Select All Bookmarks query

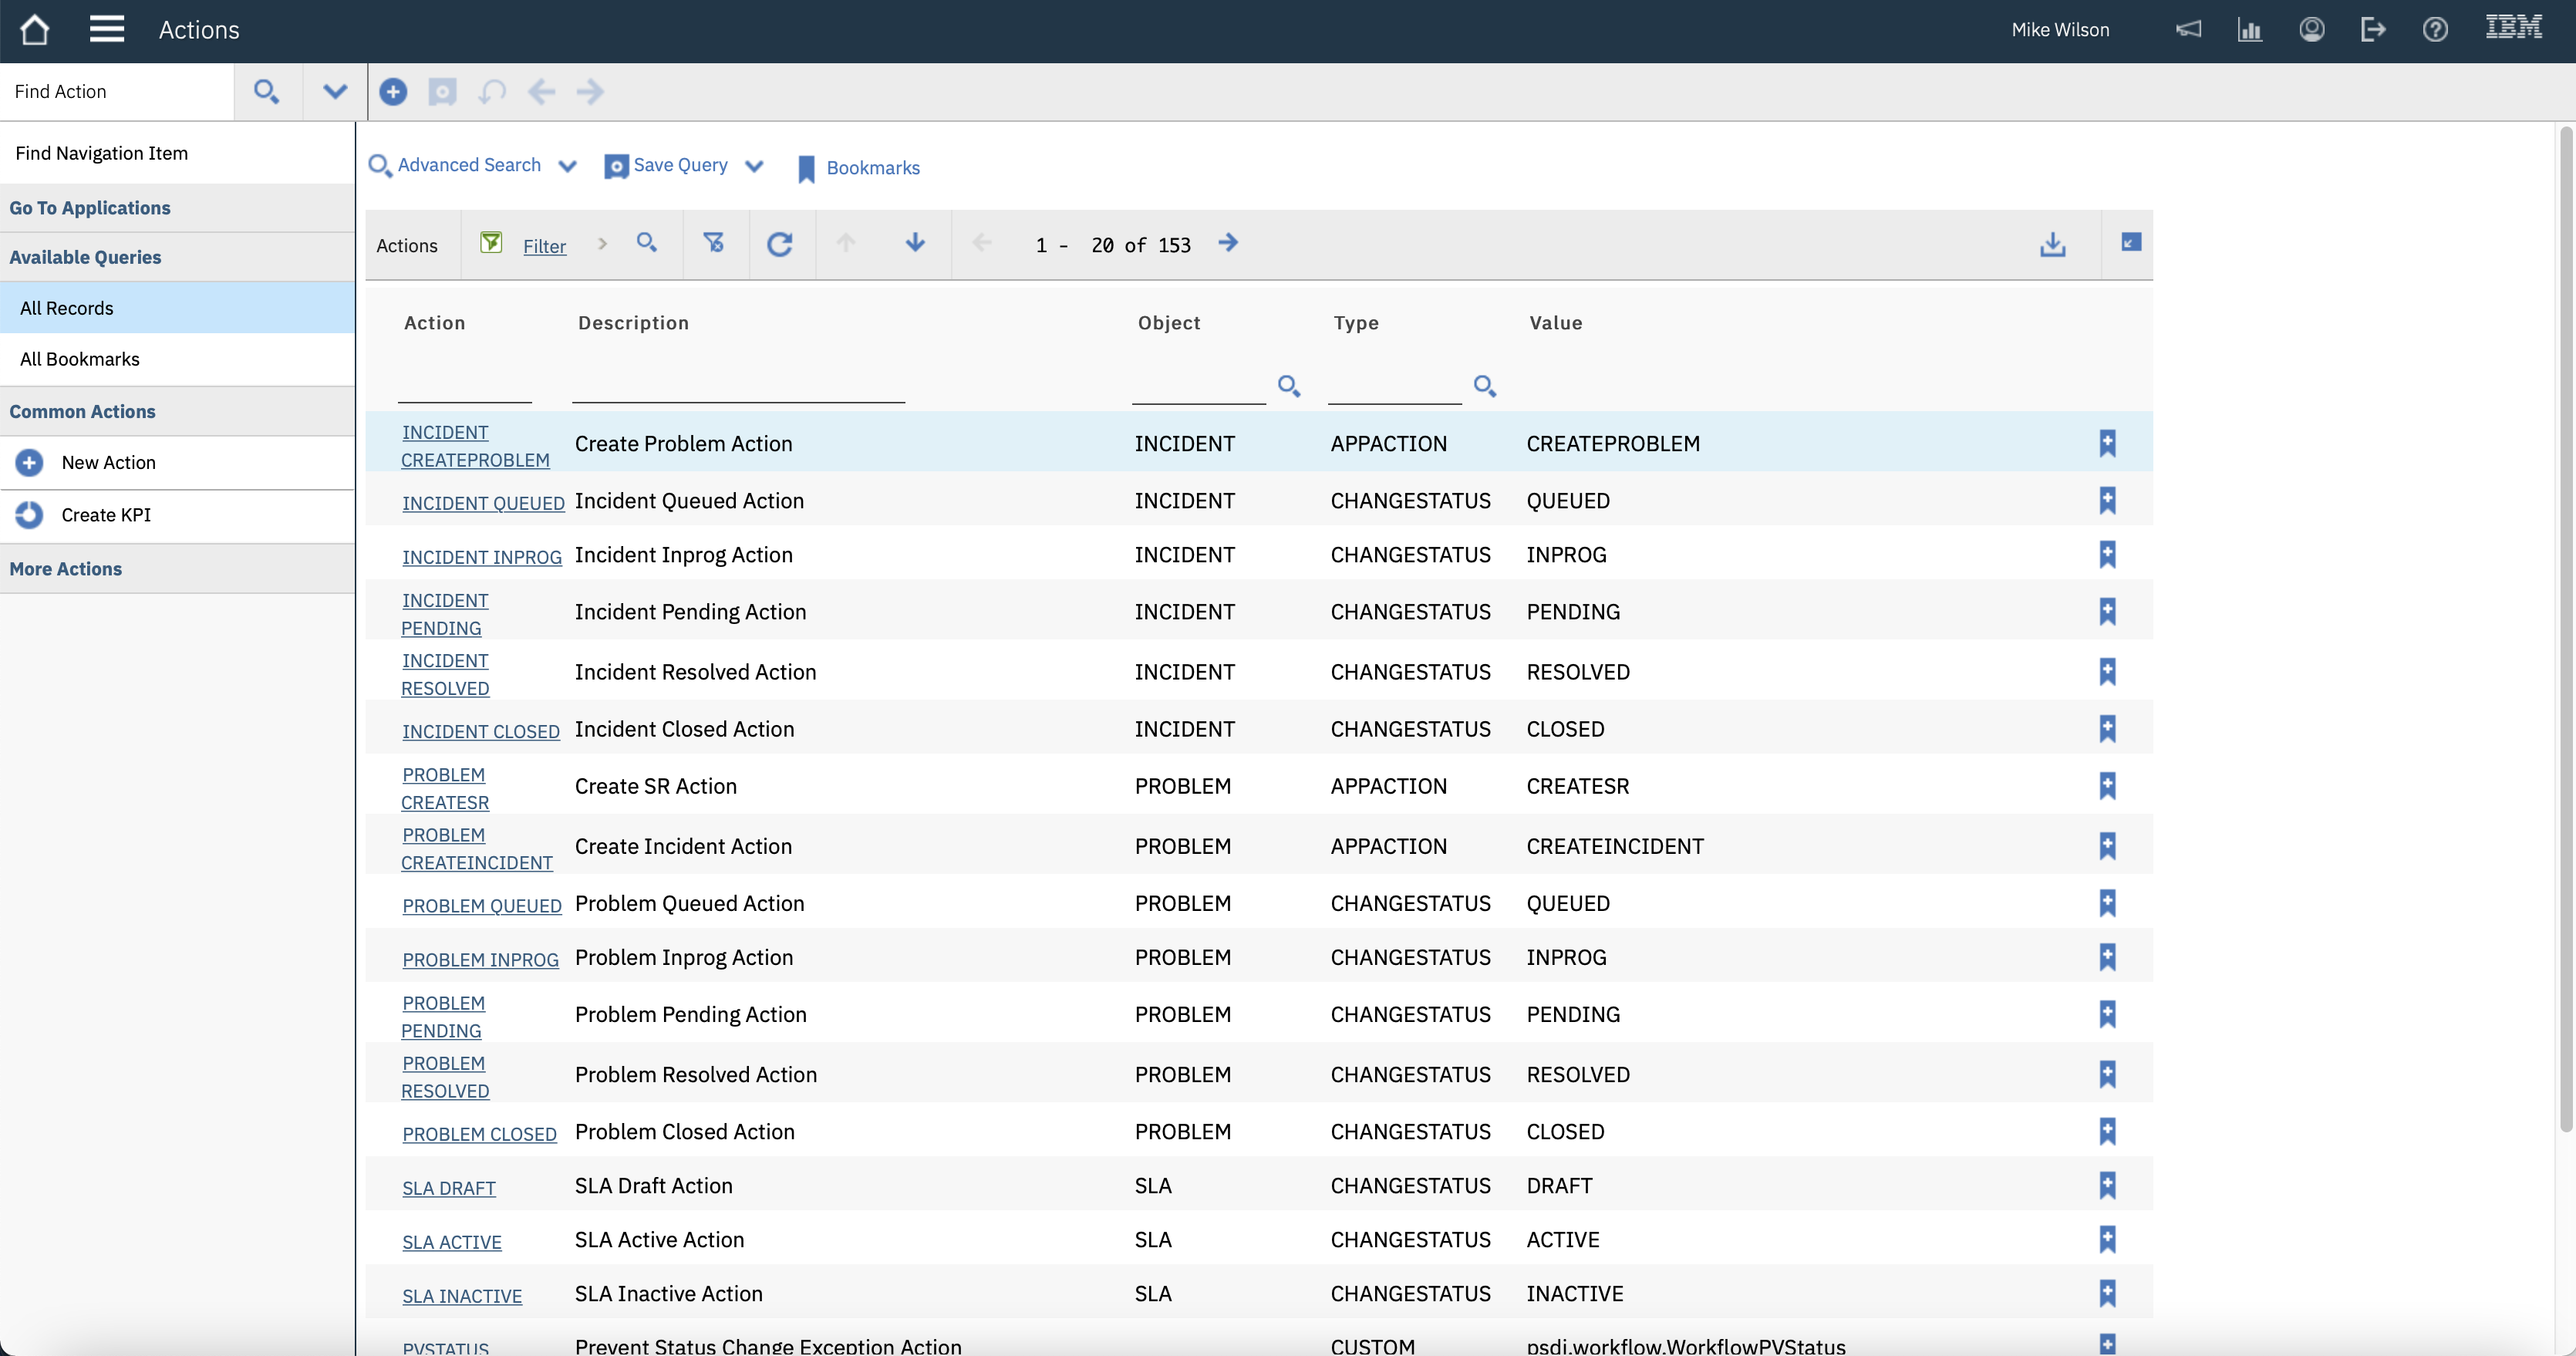click(x=80, y=359)
